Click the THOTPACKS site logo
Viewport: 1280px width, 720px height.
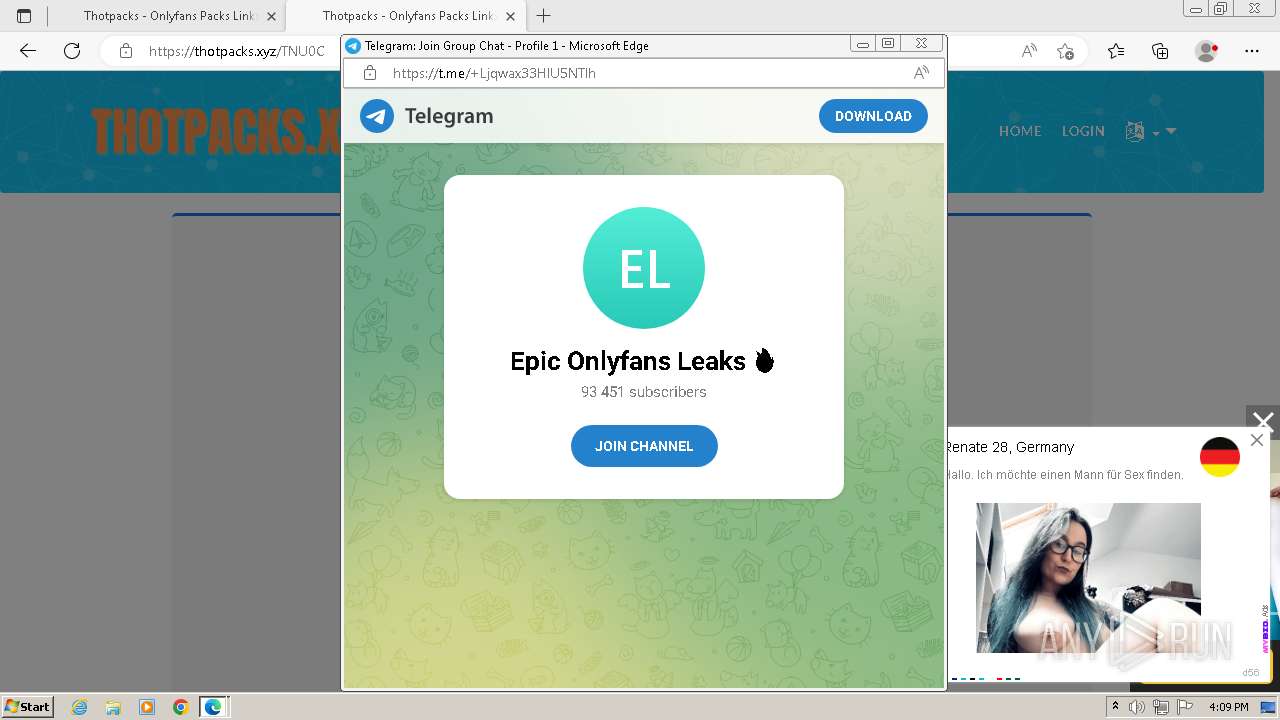216,131
